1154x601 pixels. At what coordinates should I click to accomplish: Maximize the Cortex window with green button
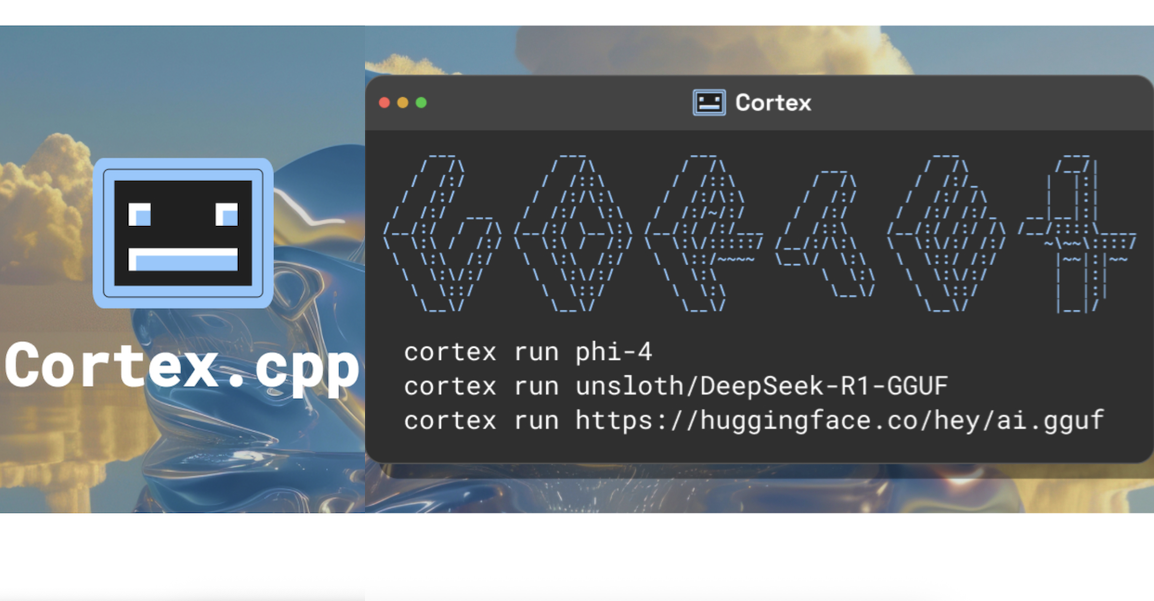coord(421,103)
